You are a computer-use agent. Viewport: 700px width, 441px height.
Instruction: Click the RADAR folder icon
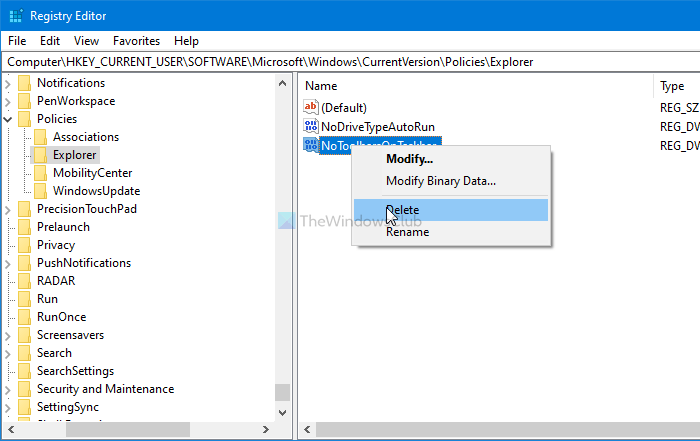click(x=25, y=281)
